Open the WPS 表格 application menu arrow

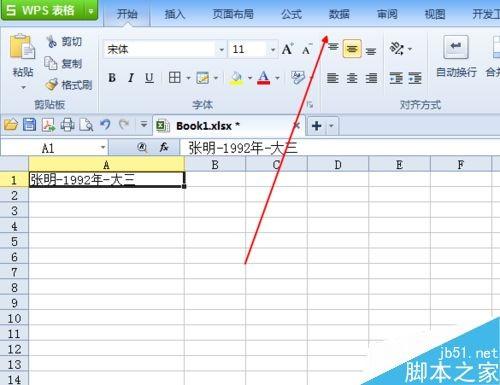[91, 11]
